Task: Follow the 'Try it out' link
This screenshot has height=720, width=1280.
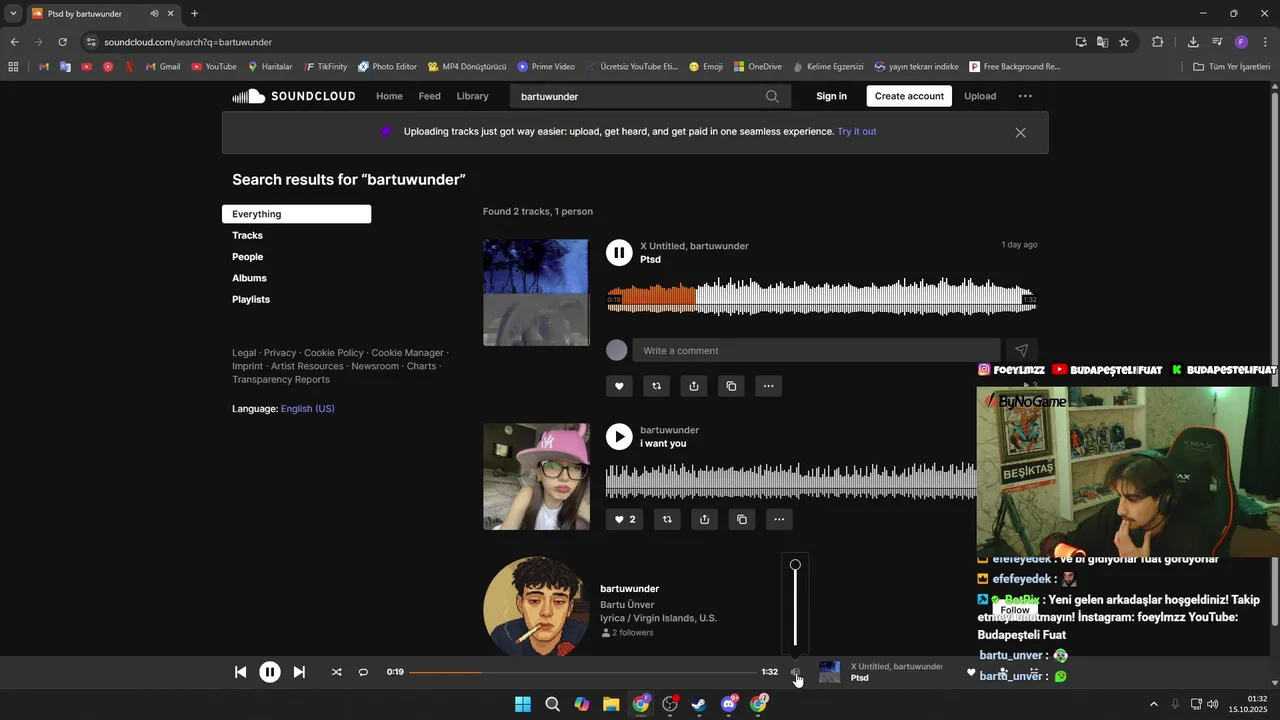Action: pos(857,132)
